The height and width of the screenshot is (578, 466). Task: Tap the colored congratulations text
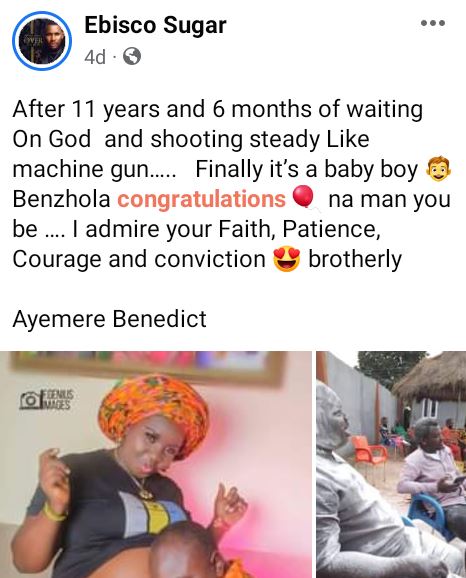coord(201,199)
